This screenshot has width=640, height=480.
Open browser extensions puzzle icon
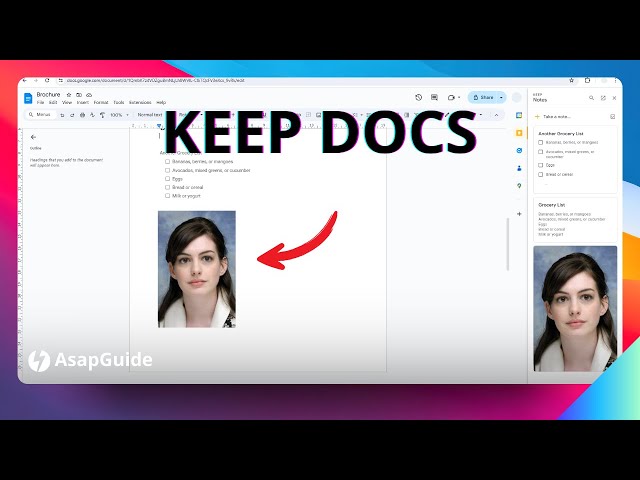click(587, 80)
